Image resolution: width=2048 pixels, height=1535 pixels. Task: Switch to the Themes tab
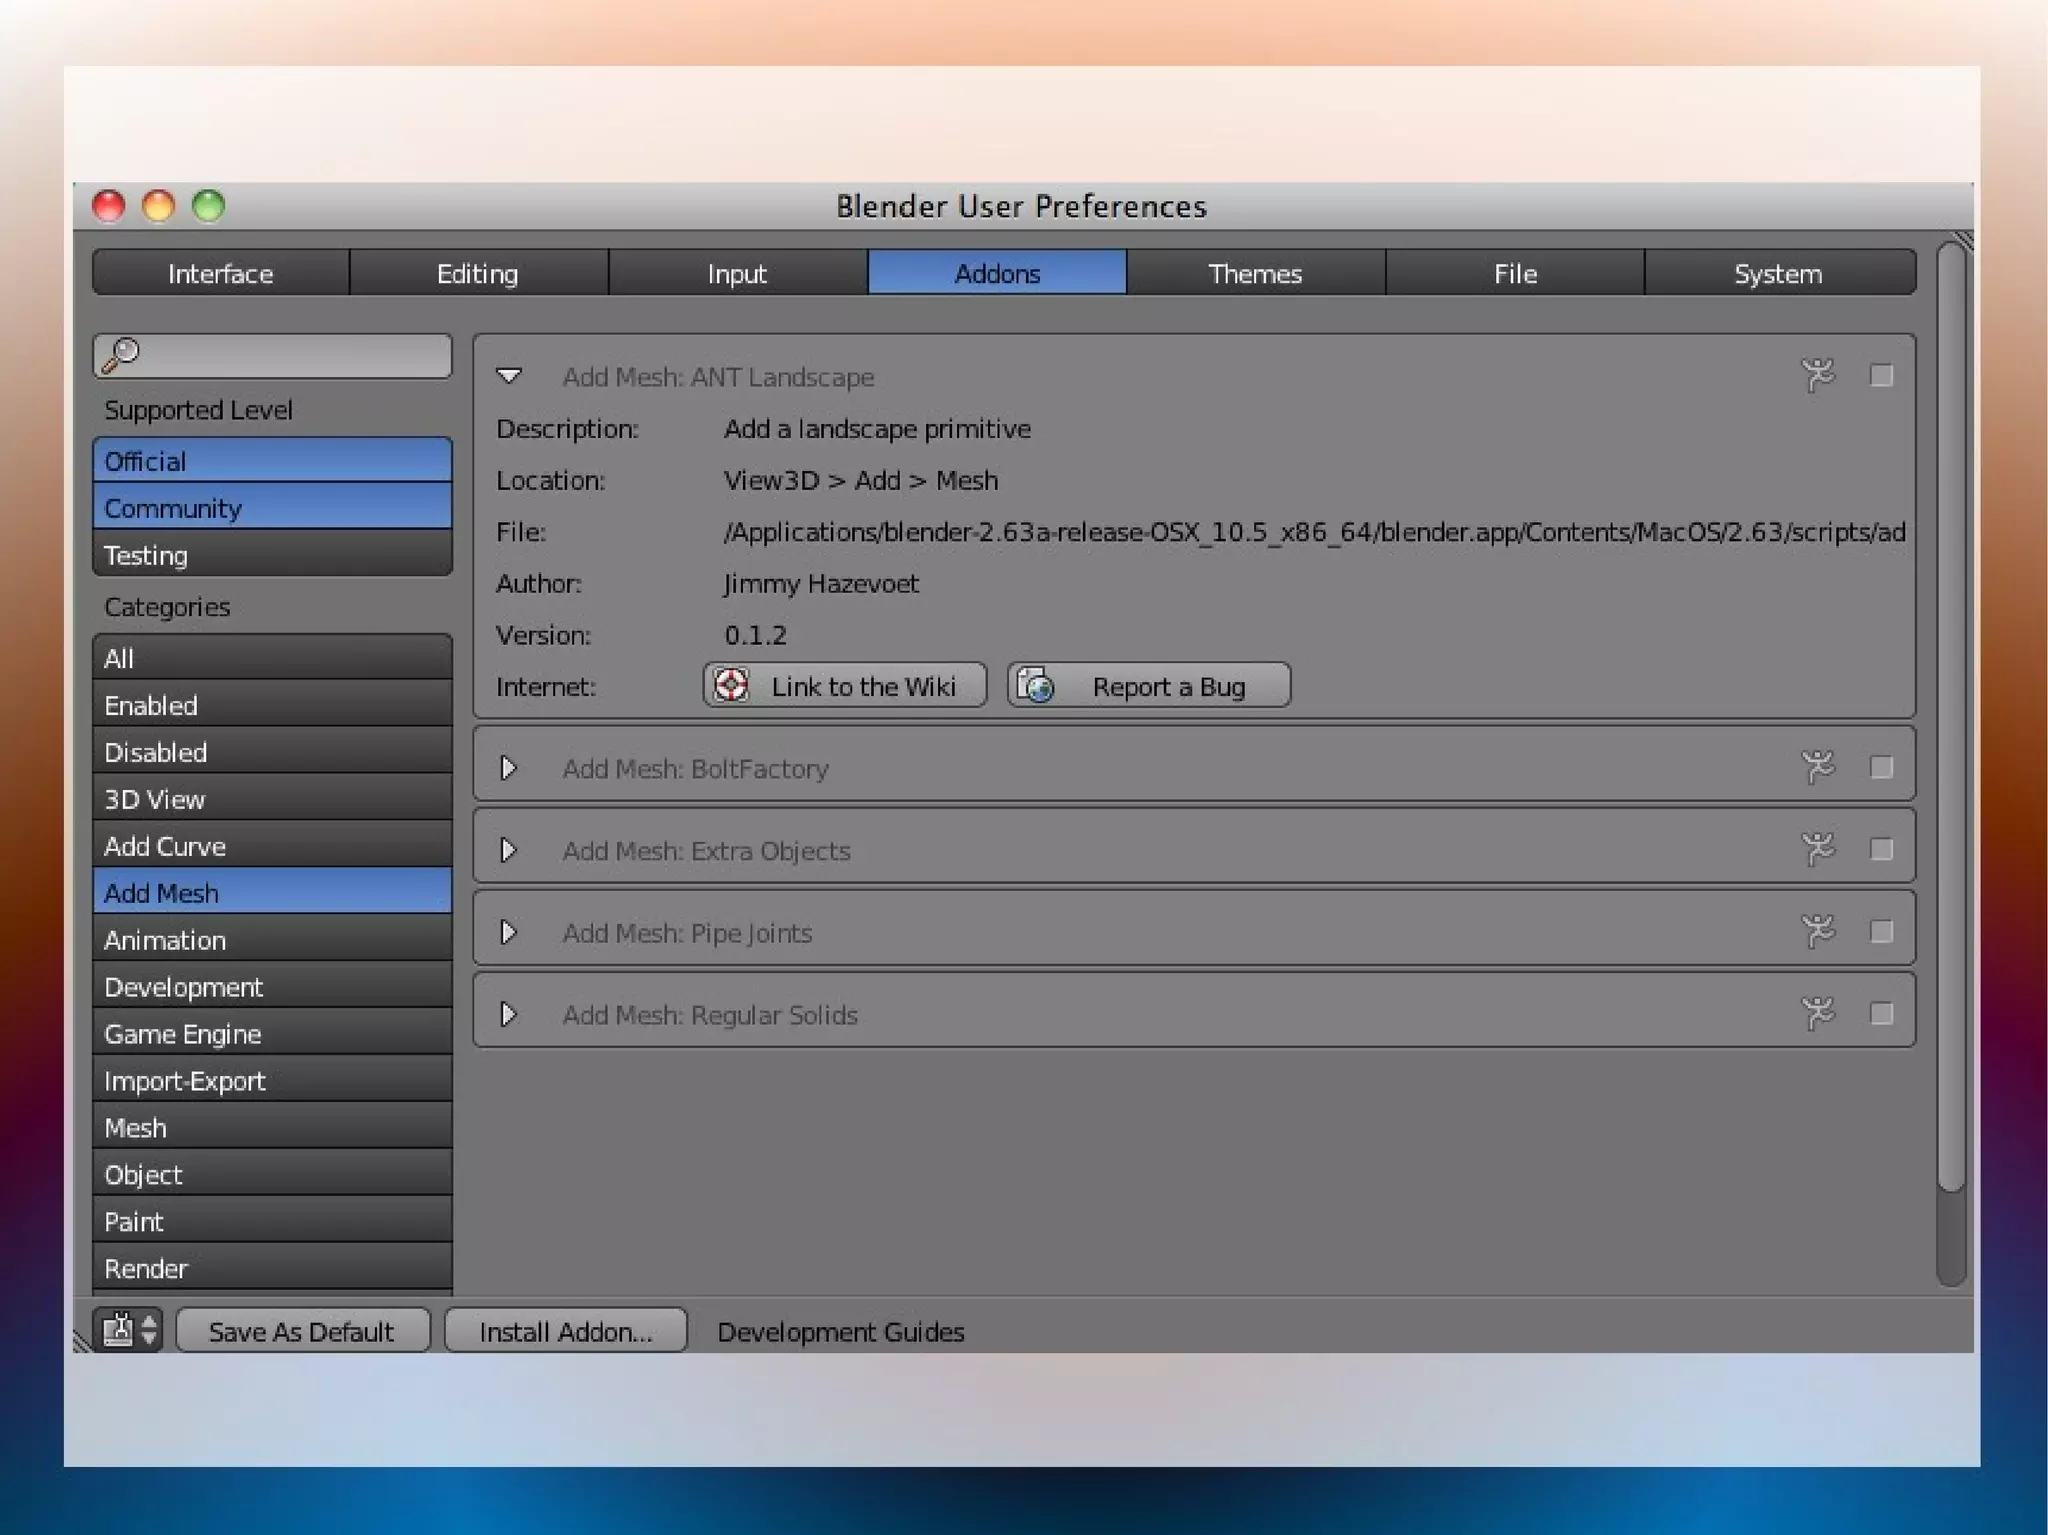[1255, 272]
